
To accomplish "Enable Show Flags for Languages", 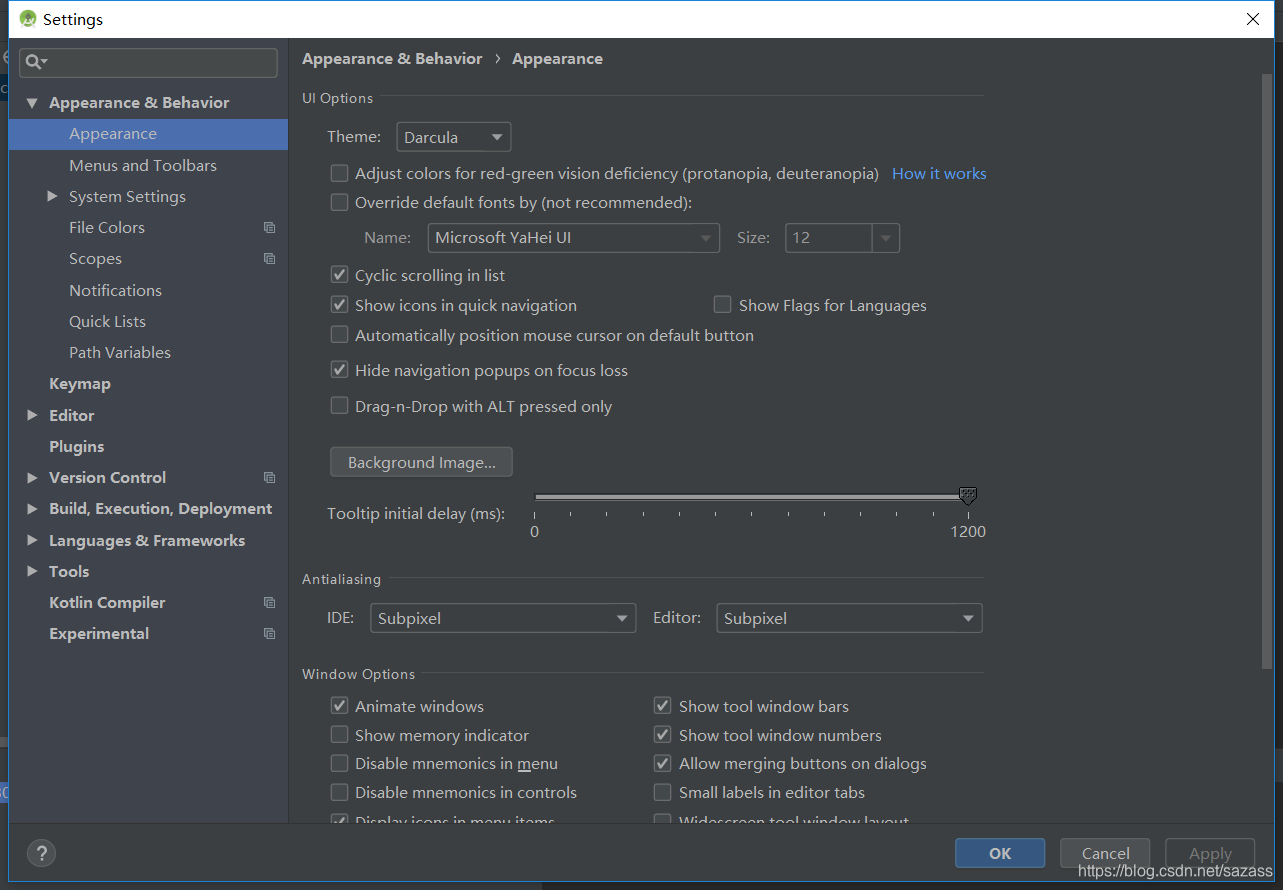I will point(722,305).
